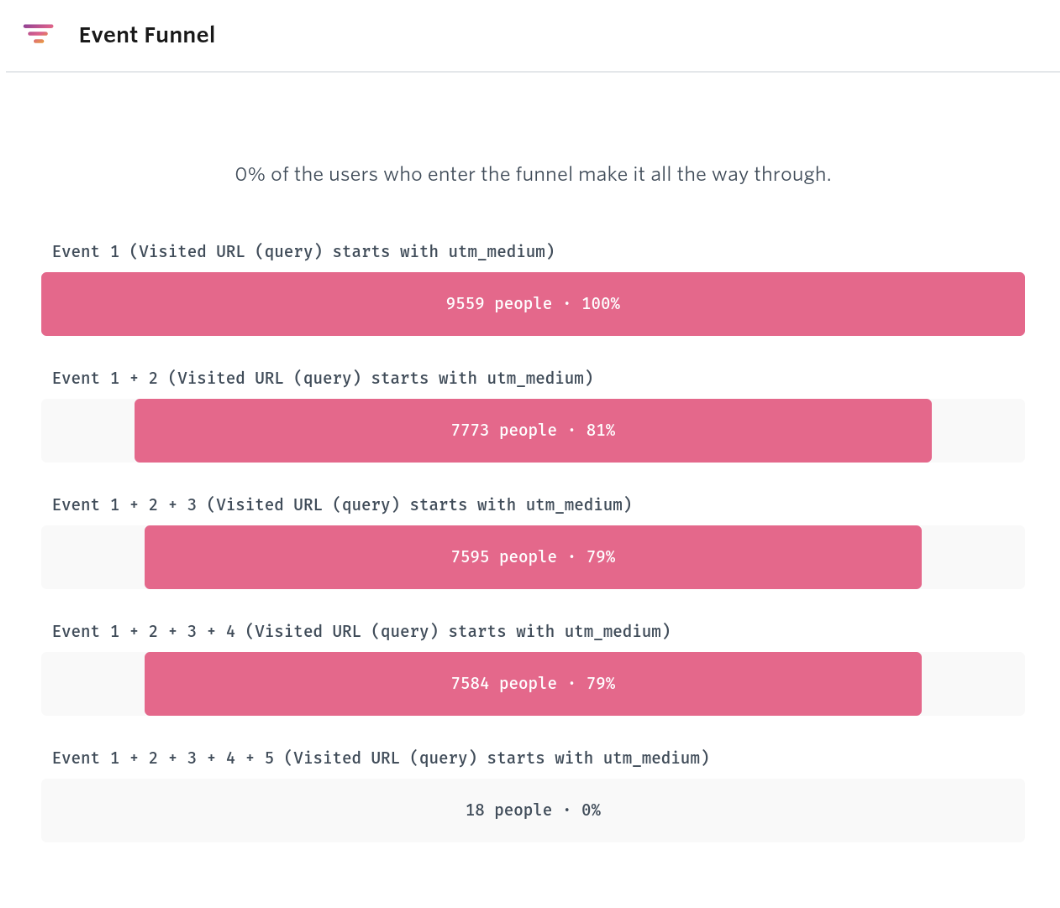Click the Event 1 + 2 + 3 + 4 label
The height and width of the screenshot is (908, 1060).
(x=361, y=631)
